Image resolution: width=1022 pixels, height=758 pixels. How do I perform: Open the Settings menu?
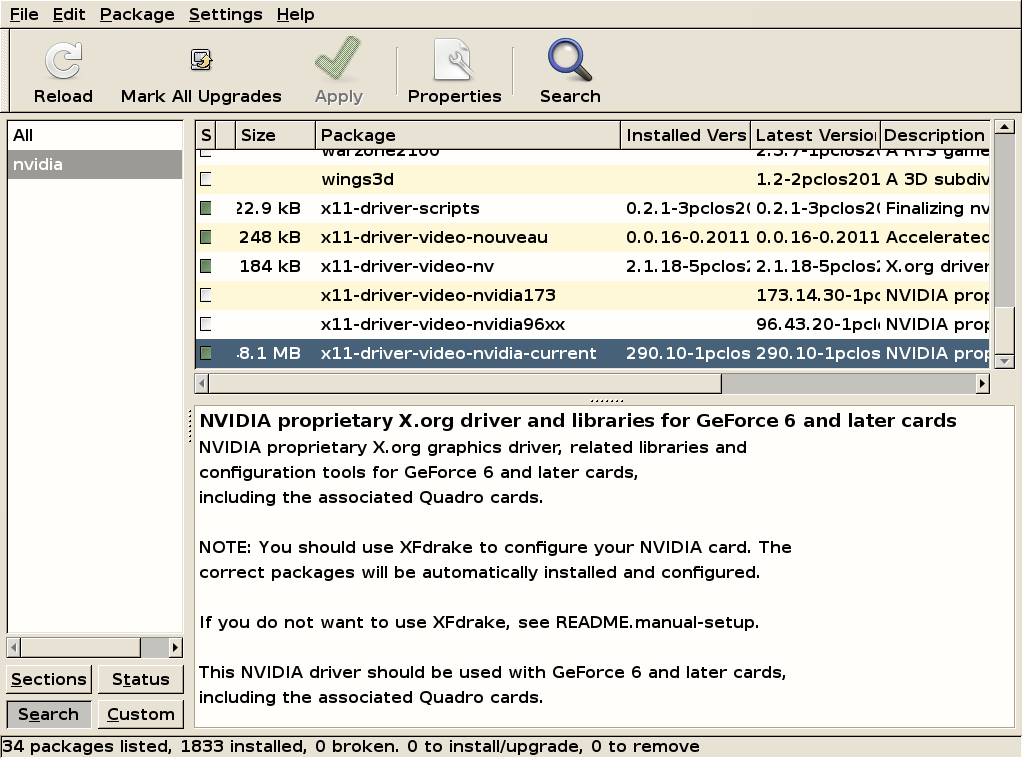point(226,14)
